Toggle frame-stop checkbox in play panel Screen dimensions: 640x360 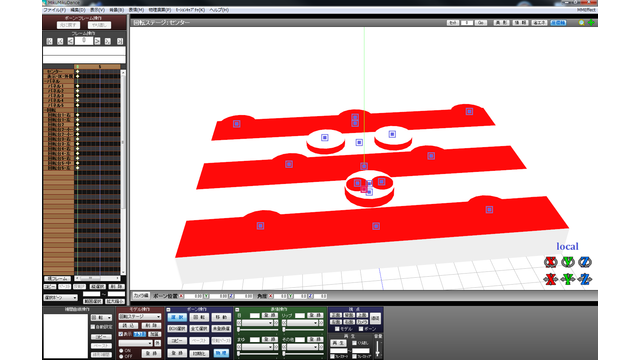354,356
